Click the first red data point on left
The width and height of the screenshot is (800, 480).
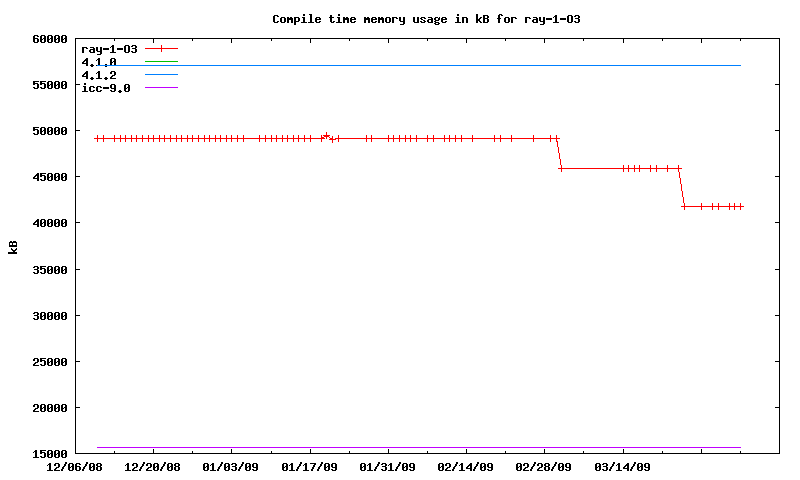[97, 138]
